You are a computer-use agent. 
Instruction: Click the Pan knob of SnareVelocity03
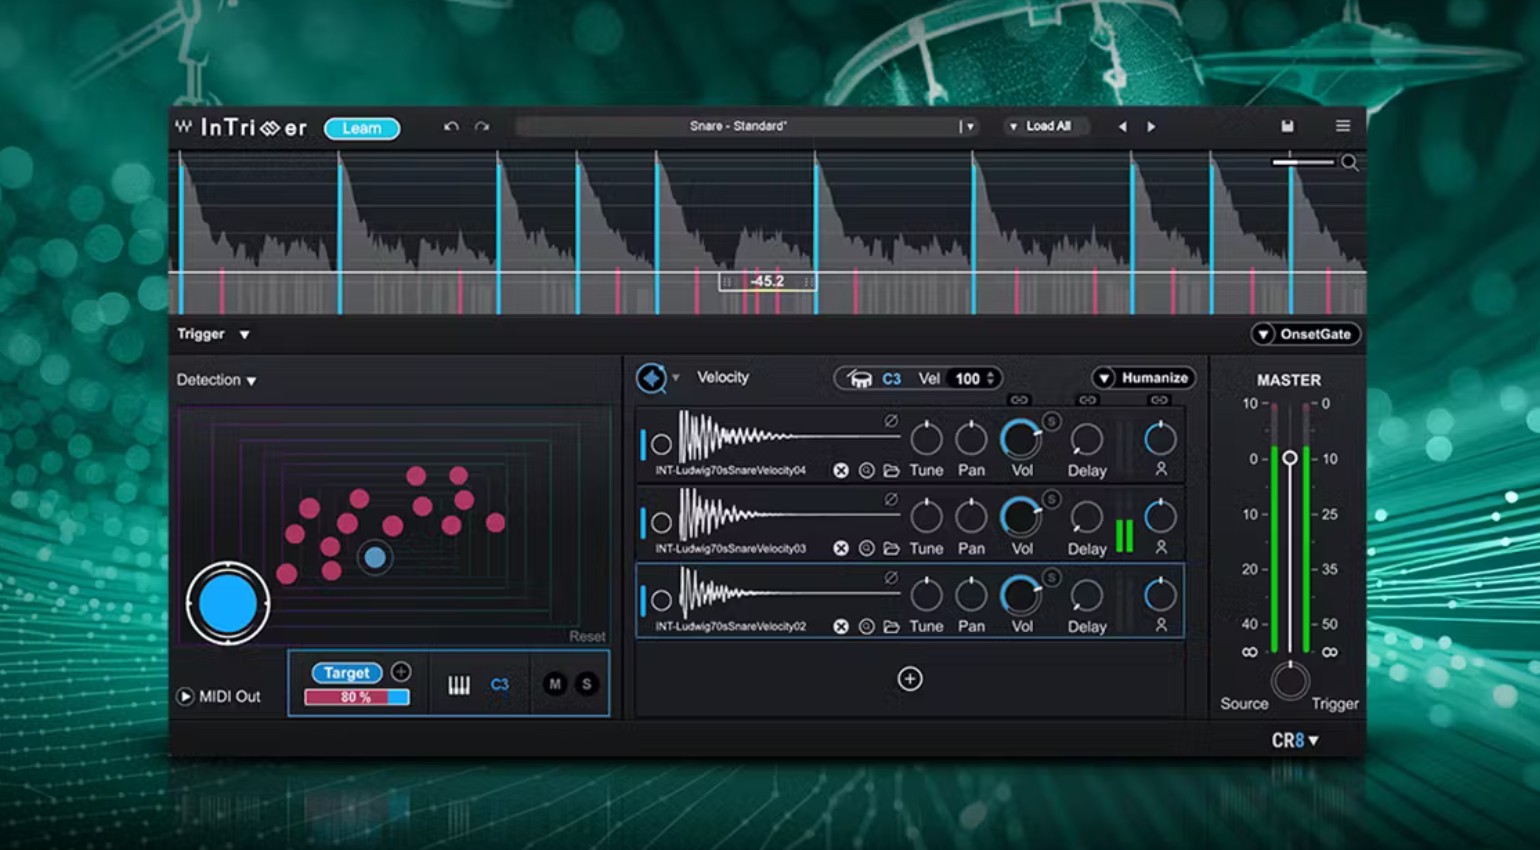coord(971,516)
